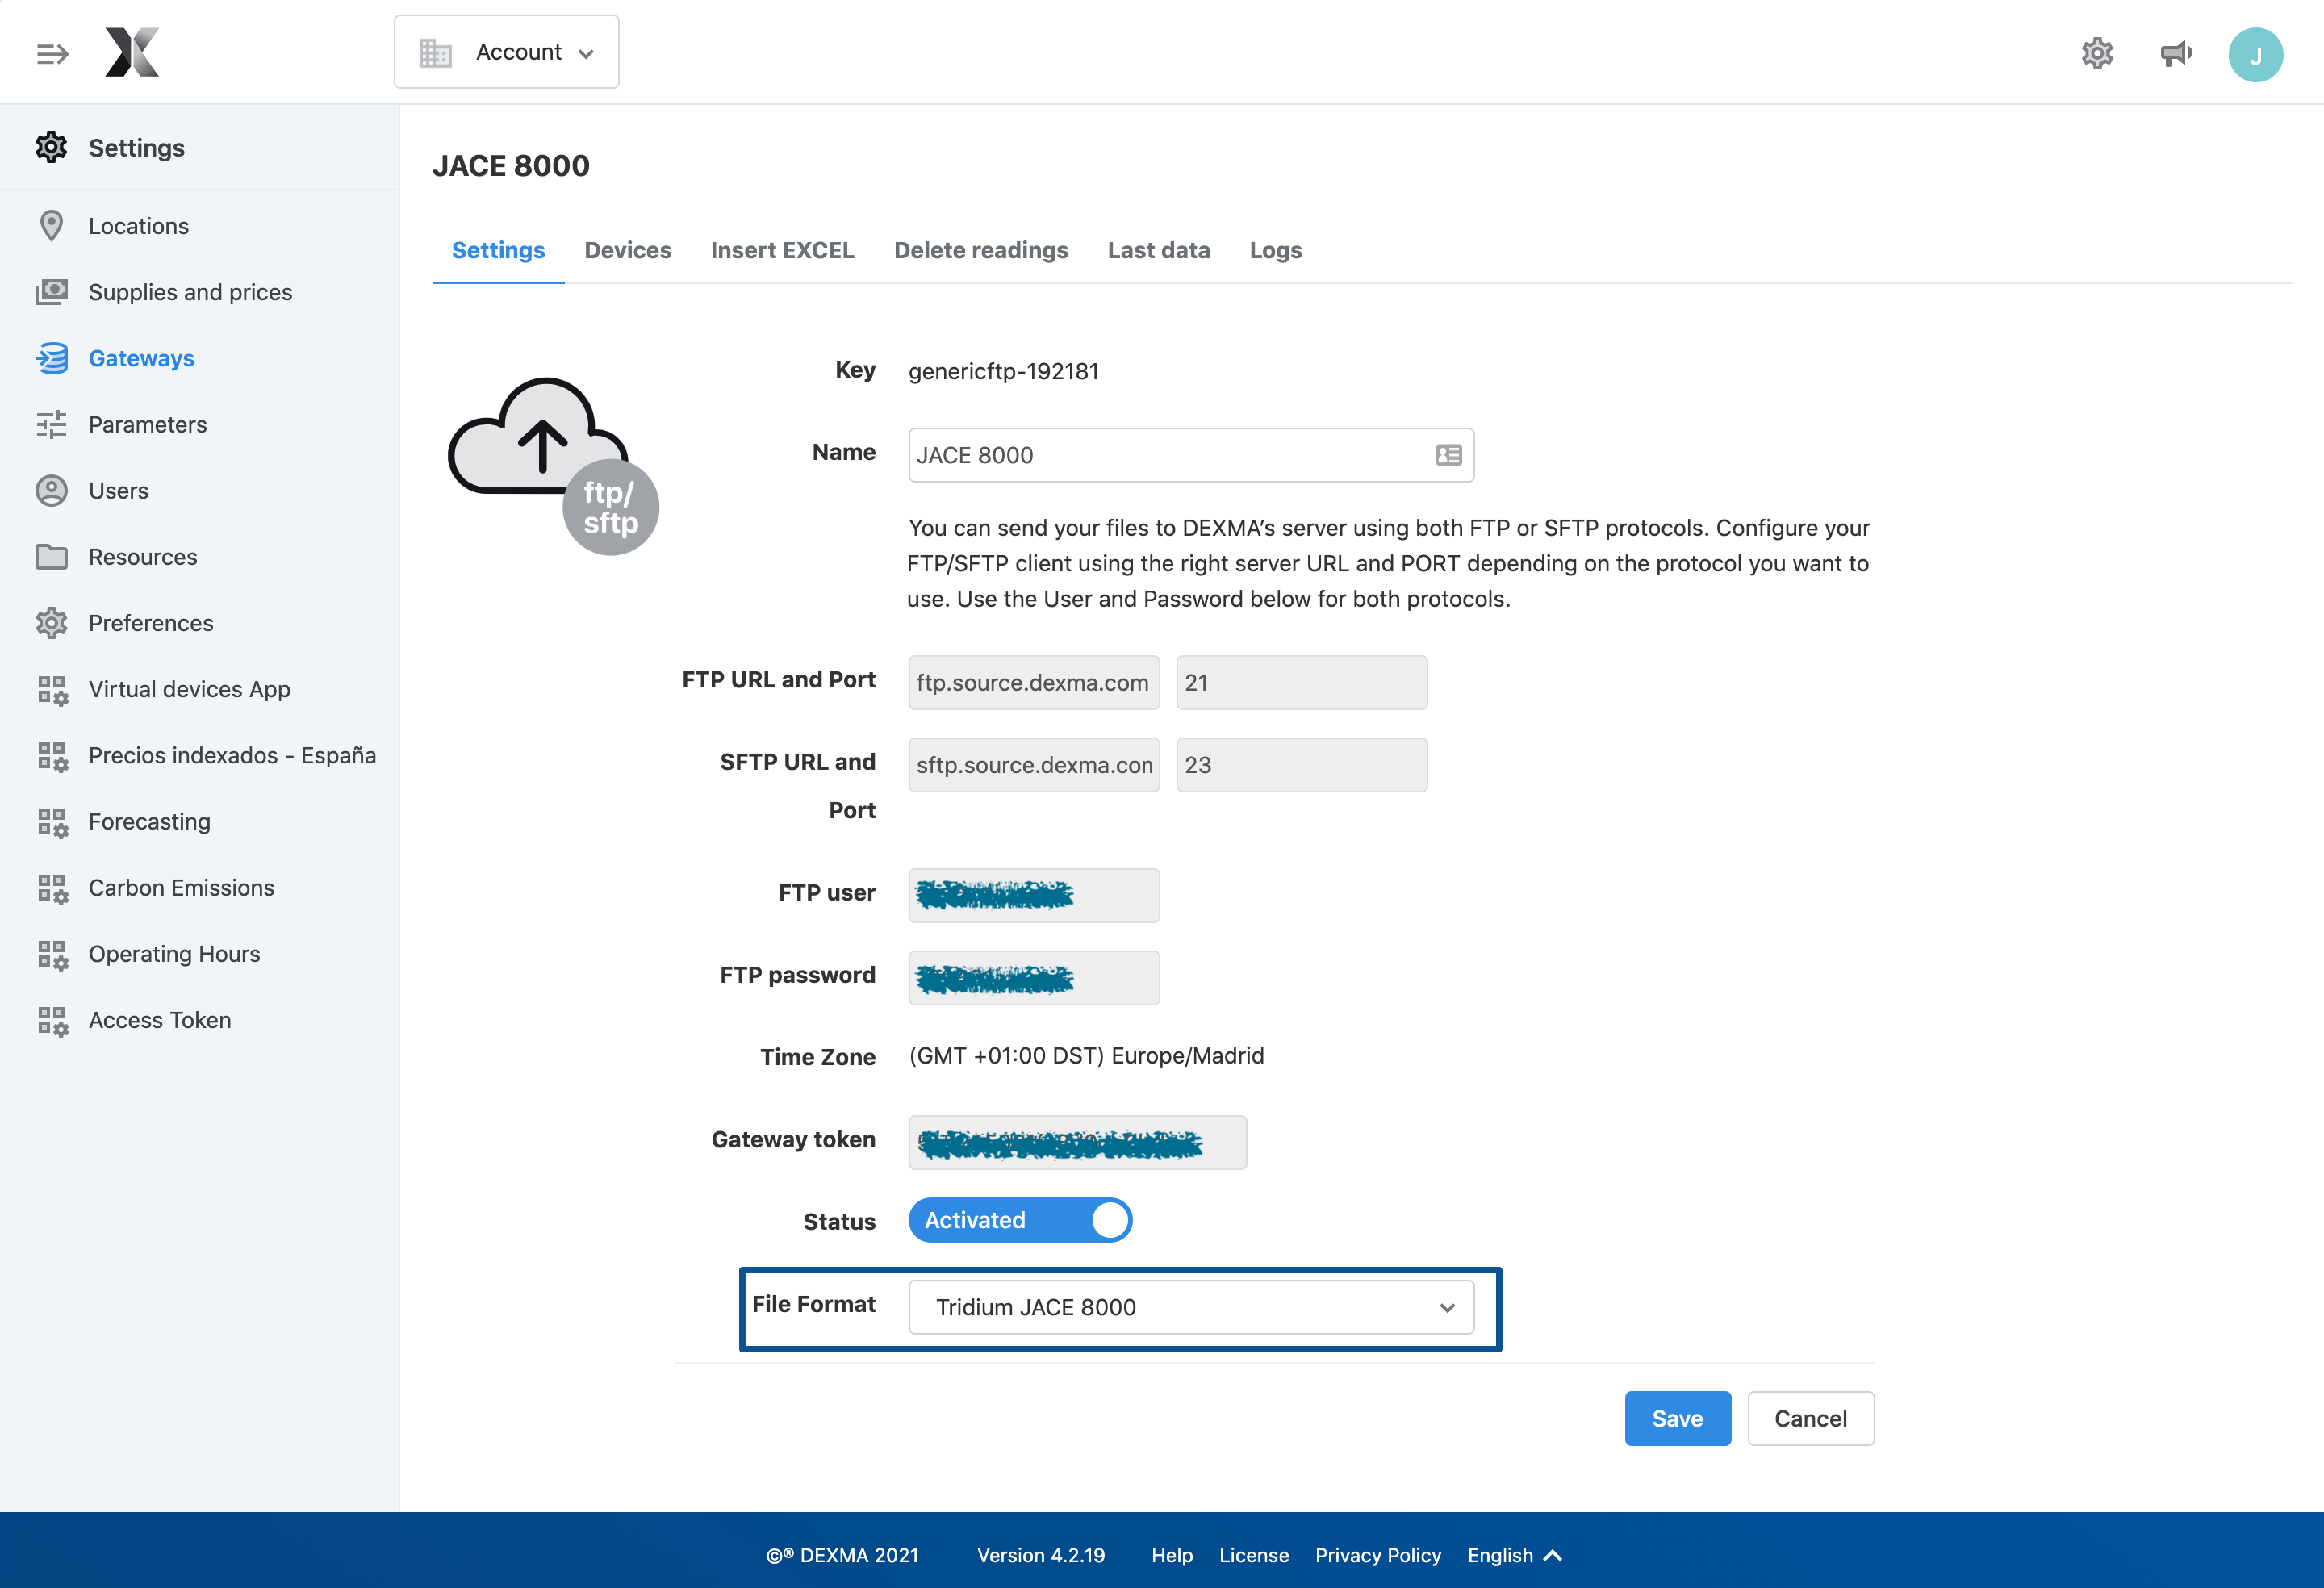Image resolution: width=2324 pixels, height=1588 pixels.
Task: Open the Insert EXCEL tab
Action: [782, 250]
